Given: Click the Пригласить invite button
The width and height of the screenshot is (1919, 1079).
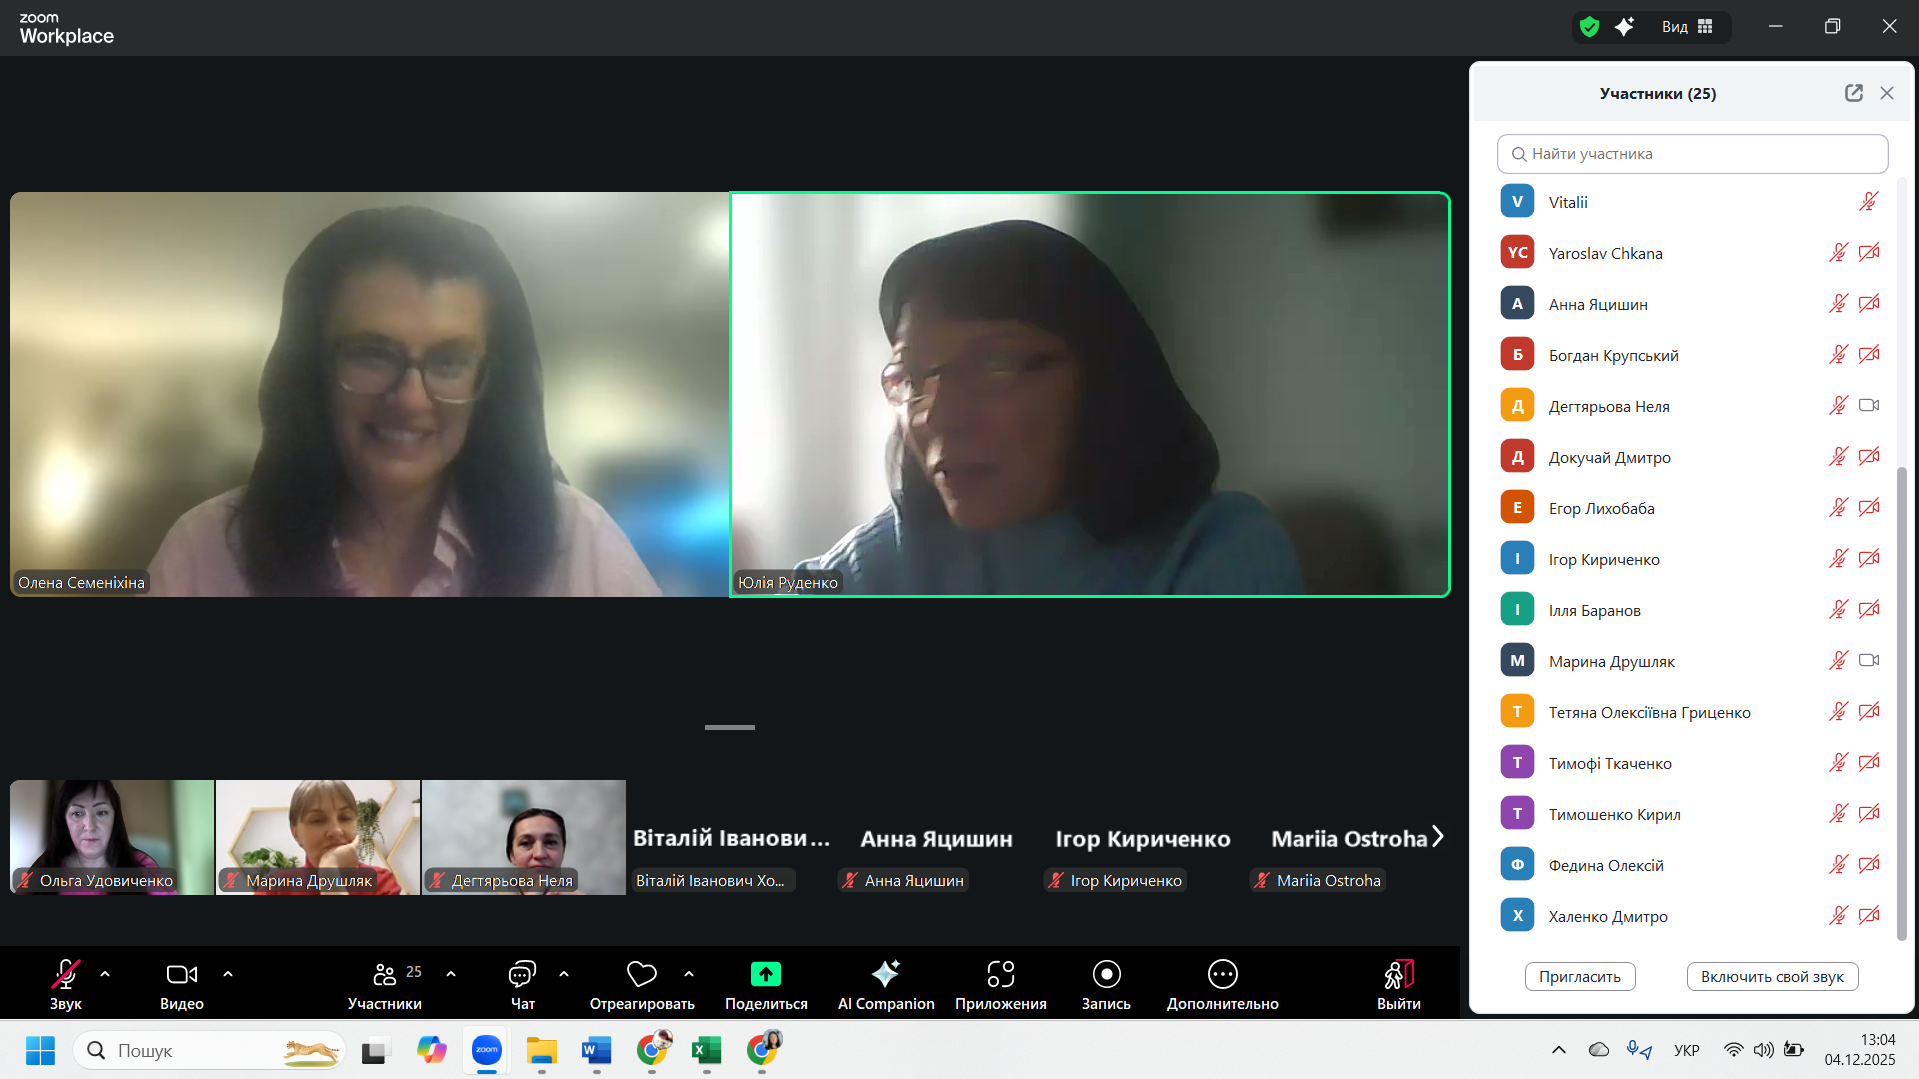Looking at the screenshot, I should [1579, 977].
